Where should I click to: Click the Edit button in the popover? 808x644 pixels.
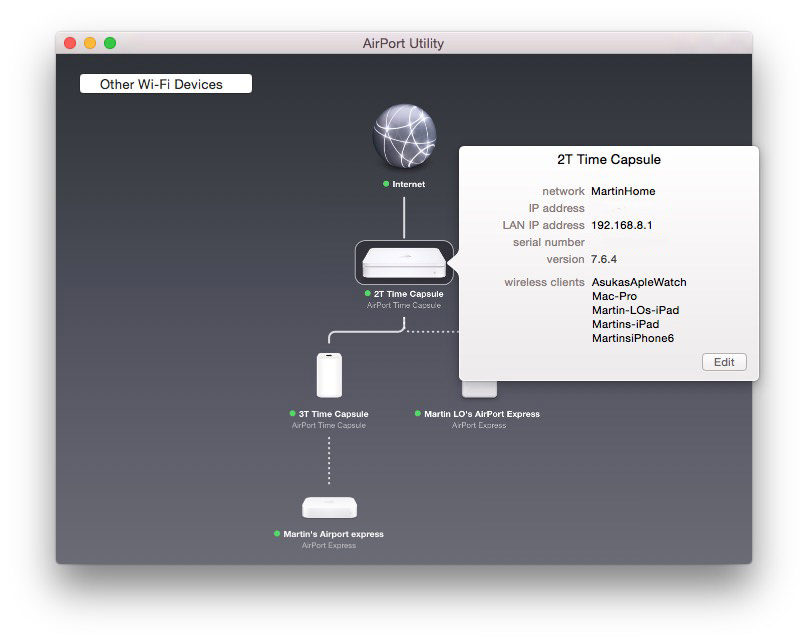(724, 362)
